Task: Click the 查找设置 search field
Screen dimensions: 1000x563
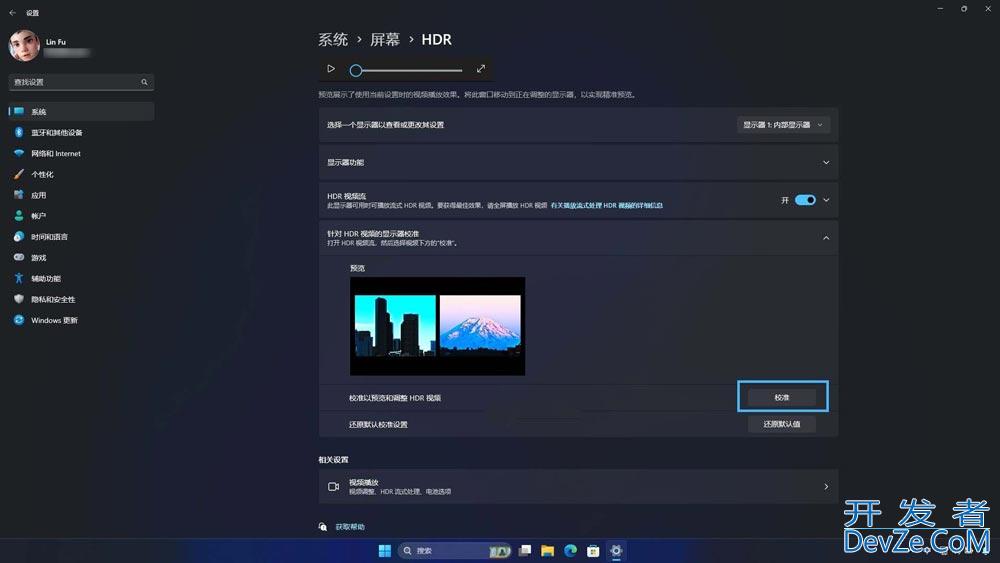Action: (82, 82)
